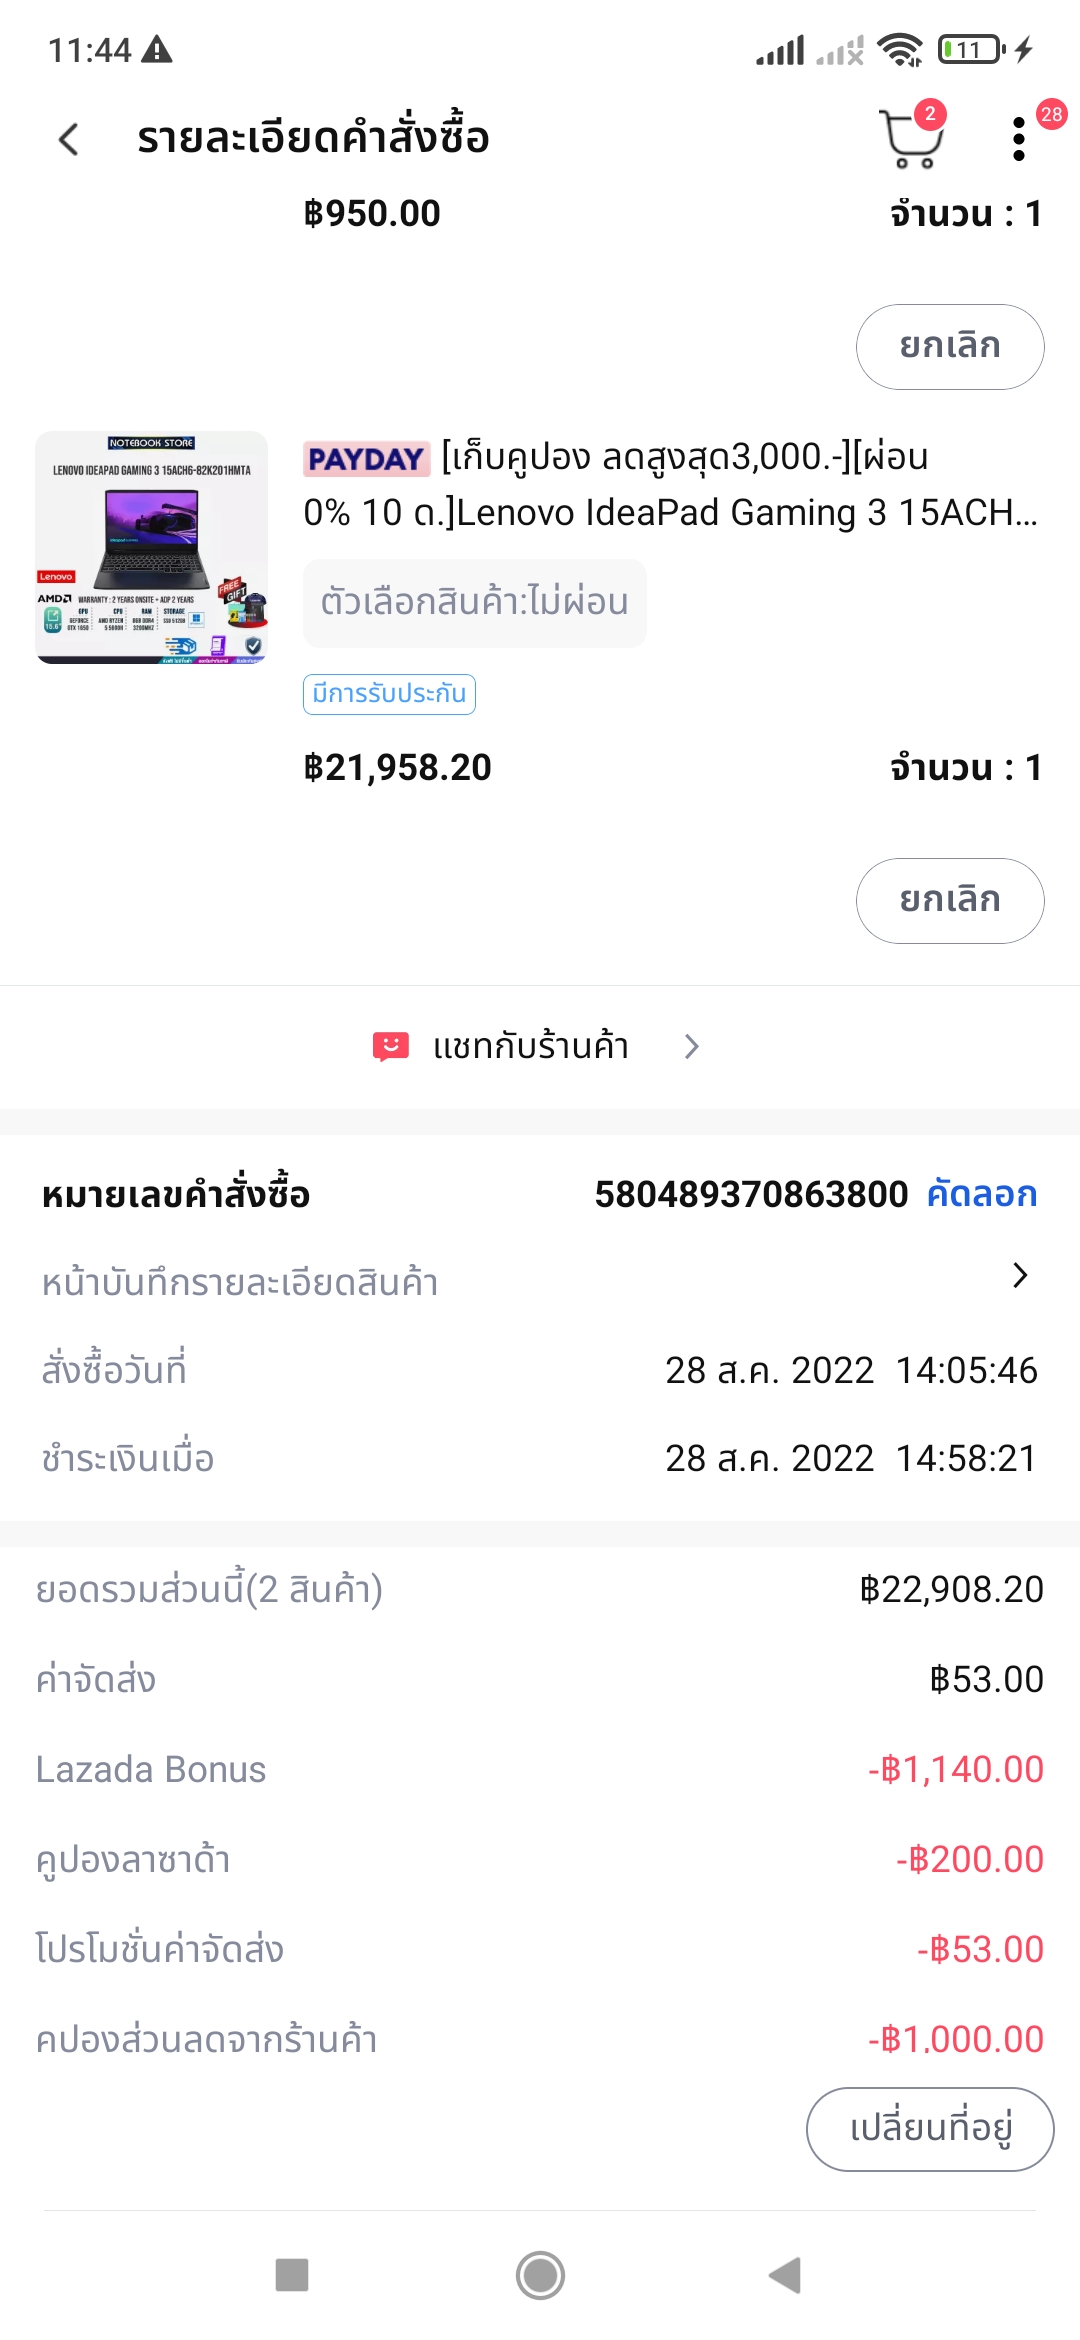Cancel the Lenovo IdeaPad Gaming 3 item
1080x2340 pixels.
[x=949, y=900]
